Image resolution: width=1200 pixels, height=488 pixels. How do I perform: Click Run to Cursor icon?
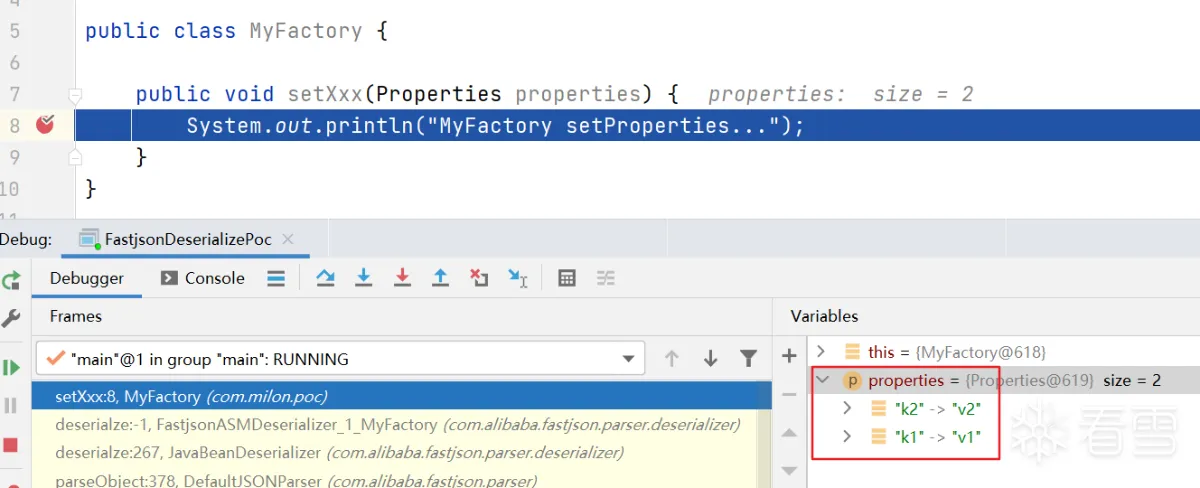(517, 278)
